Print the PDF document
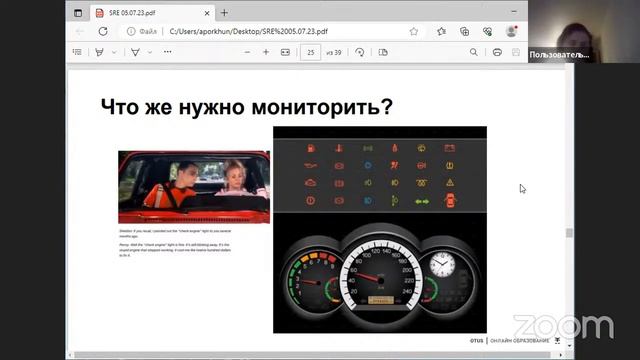 coord(497,52)
